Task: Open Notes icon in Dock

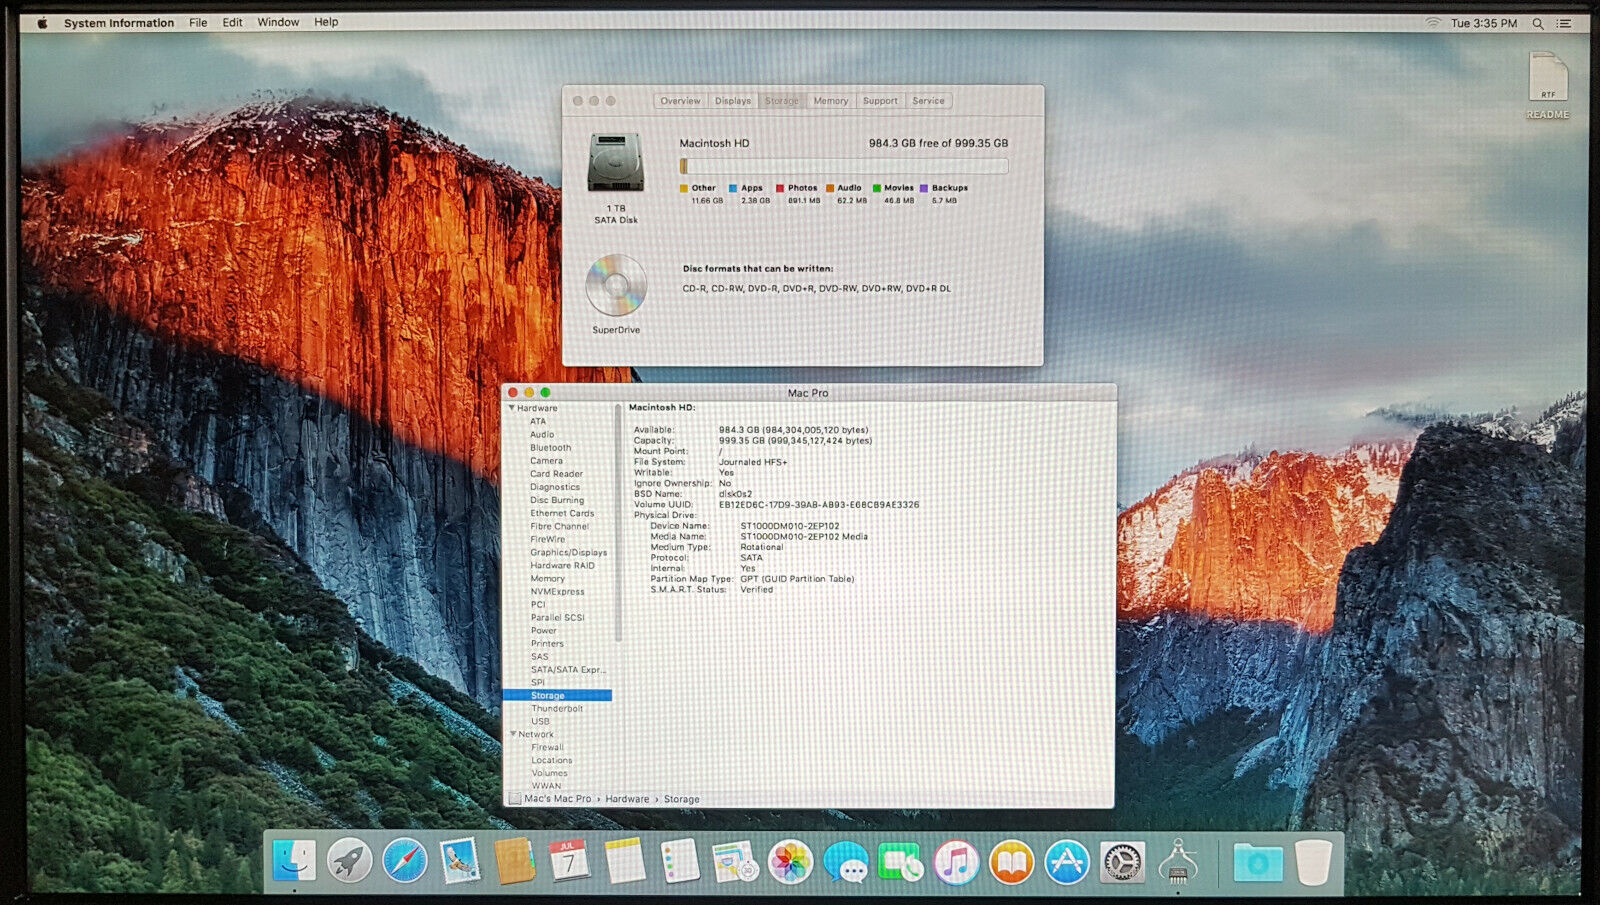Action: pos(625,861)
